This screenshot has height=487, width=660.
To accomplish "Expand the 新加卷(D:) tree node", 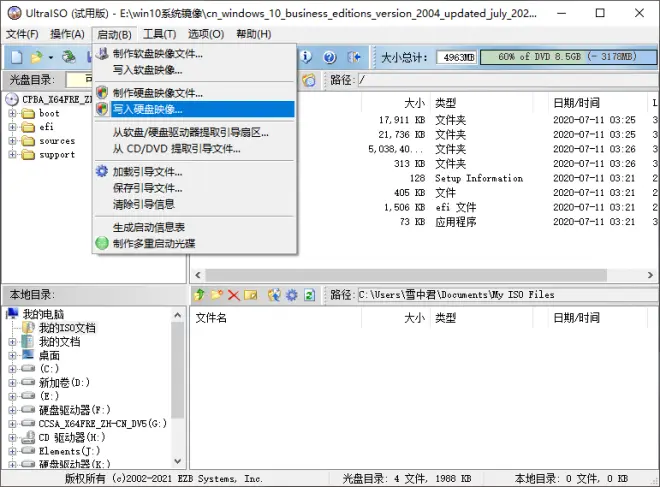I will click(x=12, y=383).
